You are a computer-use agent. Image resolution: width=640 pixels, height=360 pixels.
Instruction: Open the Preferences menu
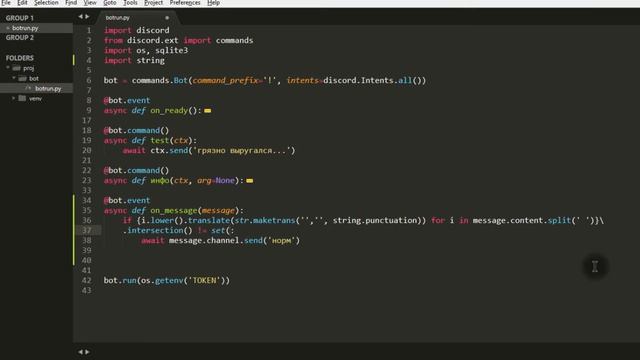(185, 3)
